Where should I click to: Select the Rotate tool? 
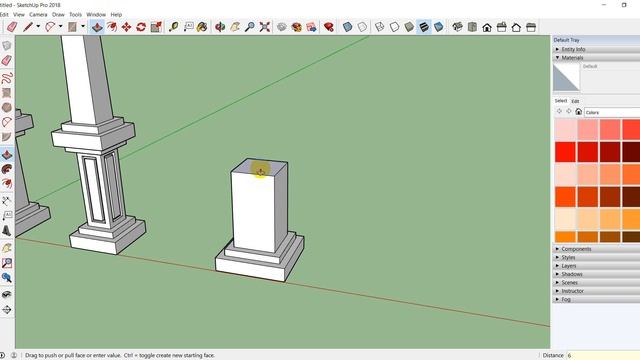click(x=141, y=27)
